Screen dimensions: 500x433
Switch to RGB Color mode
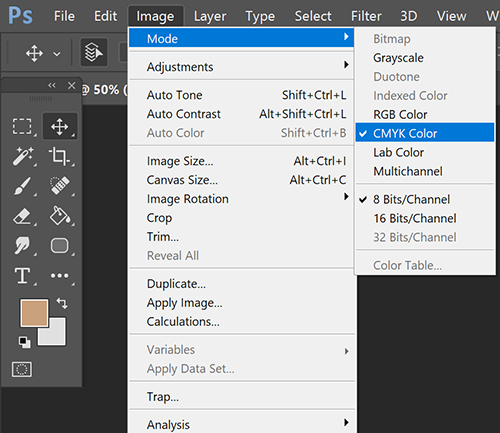point(425,114)
